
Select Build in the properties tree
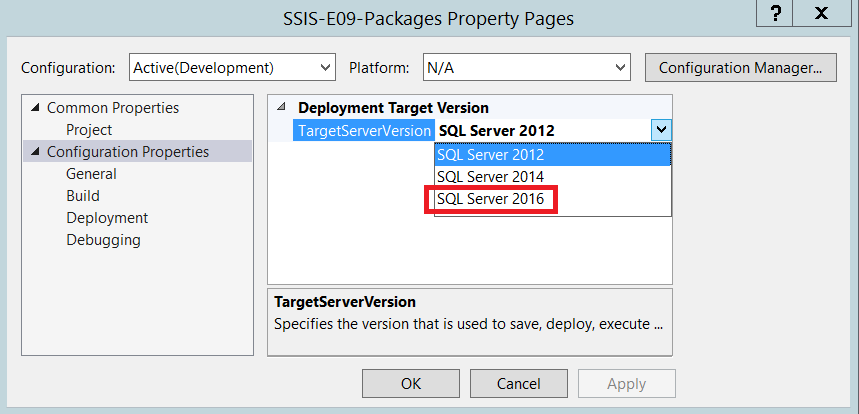tap(83, 196)
